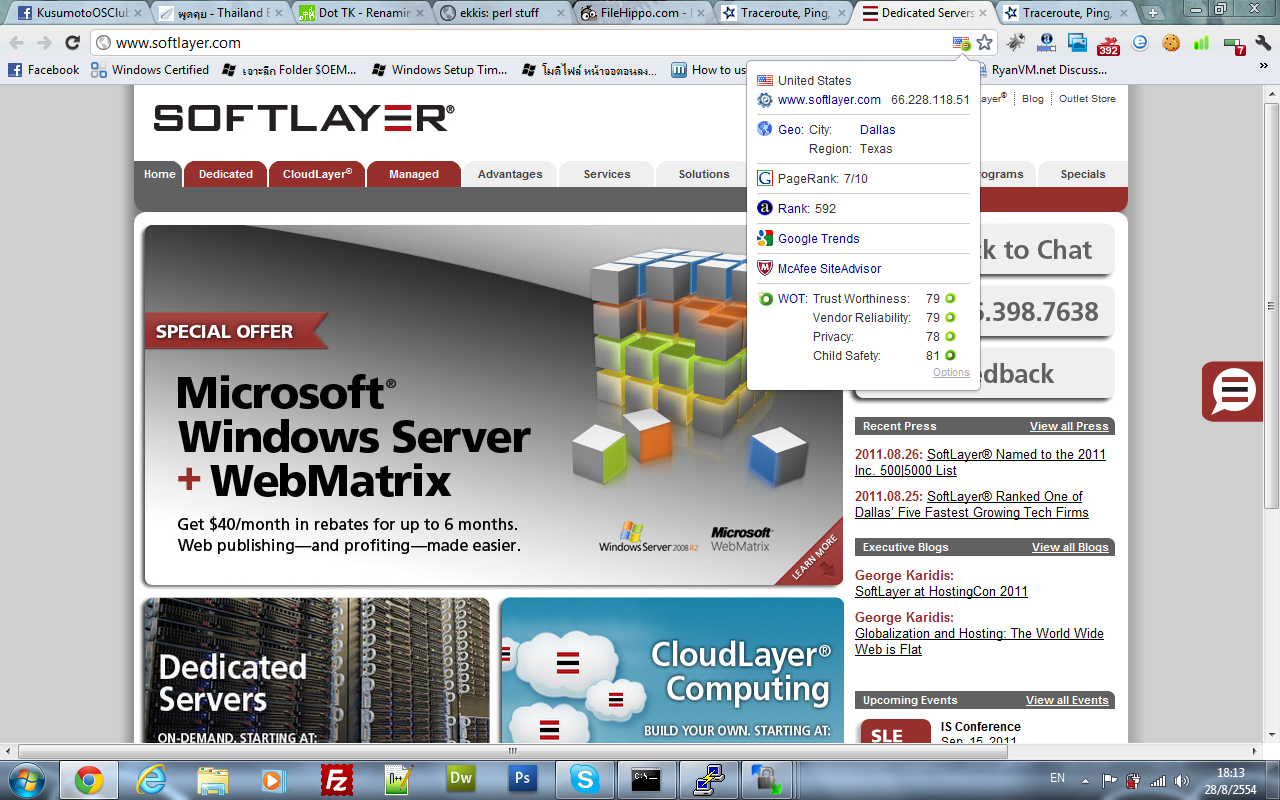Screen dimensions: 1280x800
Task: Open Skype from the taskbar
Action: pos(585,779)
